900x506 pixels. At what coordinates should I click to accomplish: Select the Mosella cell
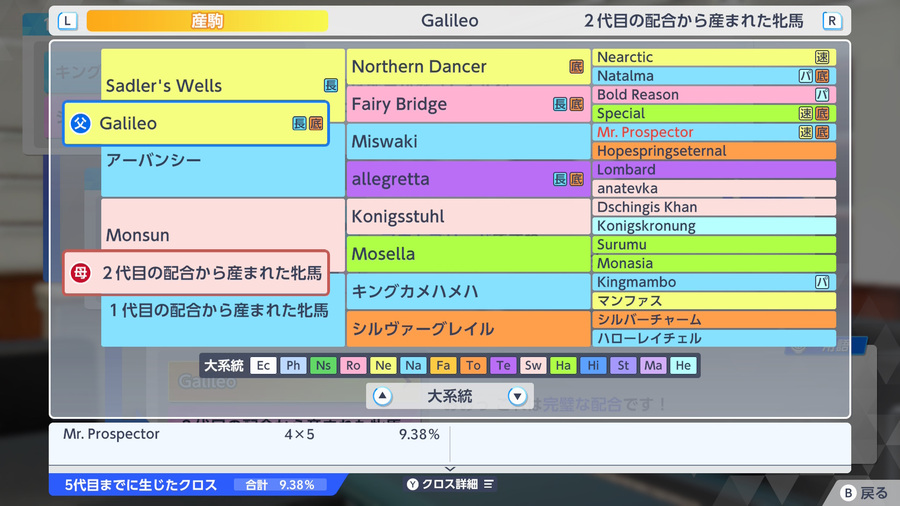(x=468, y=254)
